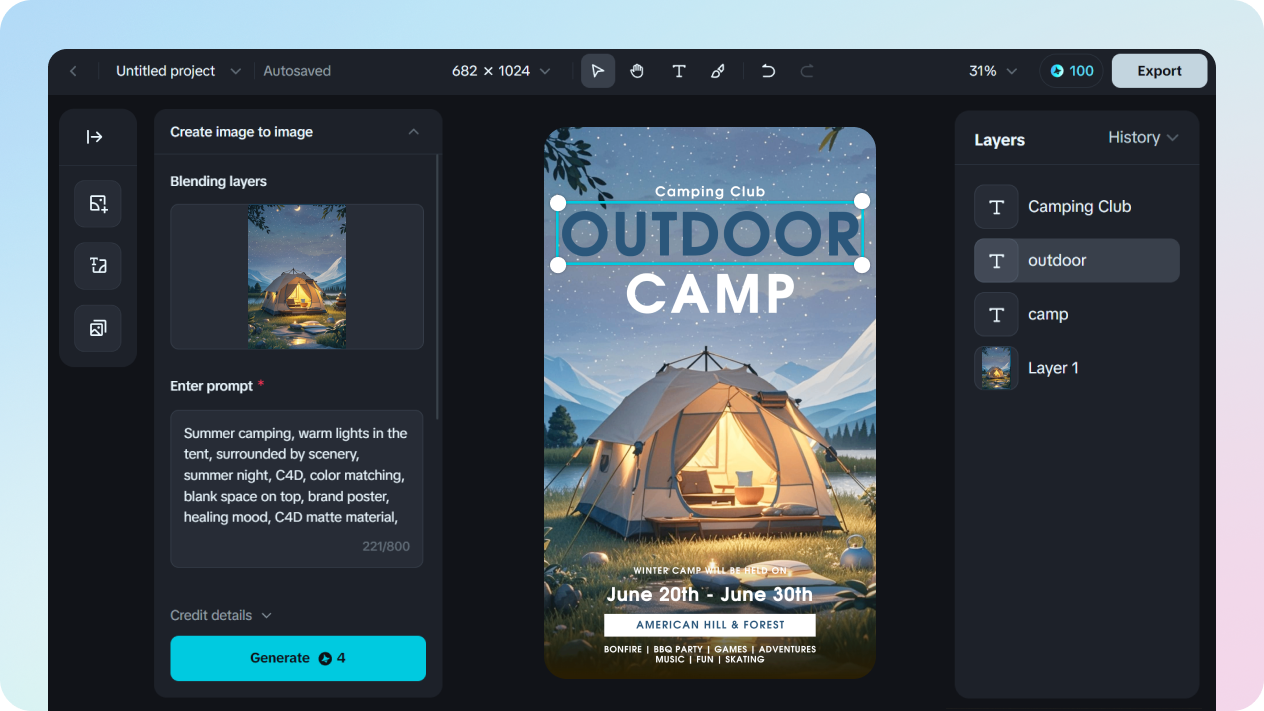The width and height of the screenshot is (1264, 711).
Task: Click the Camping Club text on canvas
Action: point(710,191)
